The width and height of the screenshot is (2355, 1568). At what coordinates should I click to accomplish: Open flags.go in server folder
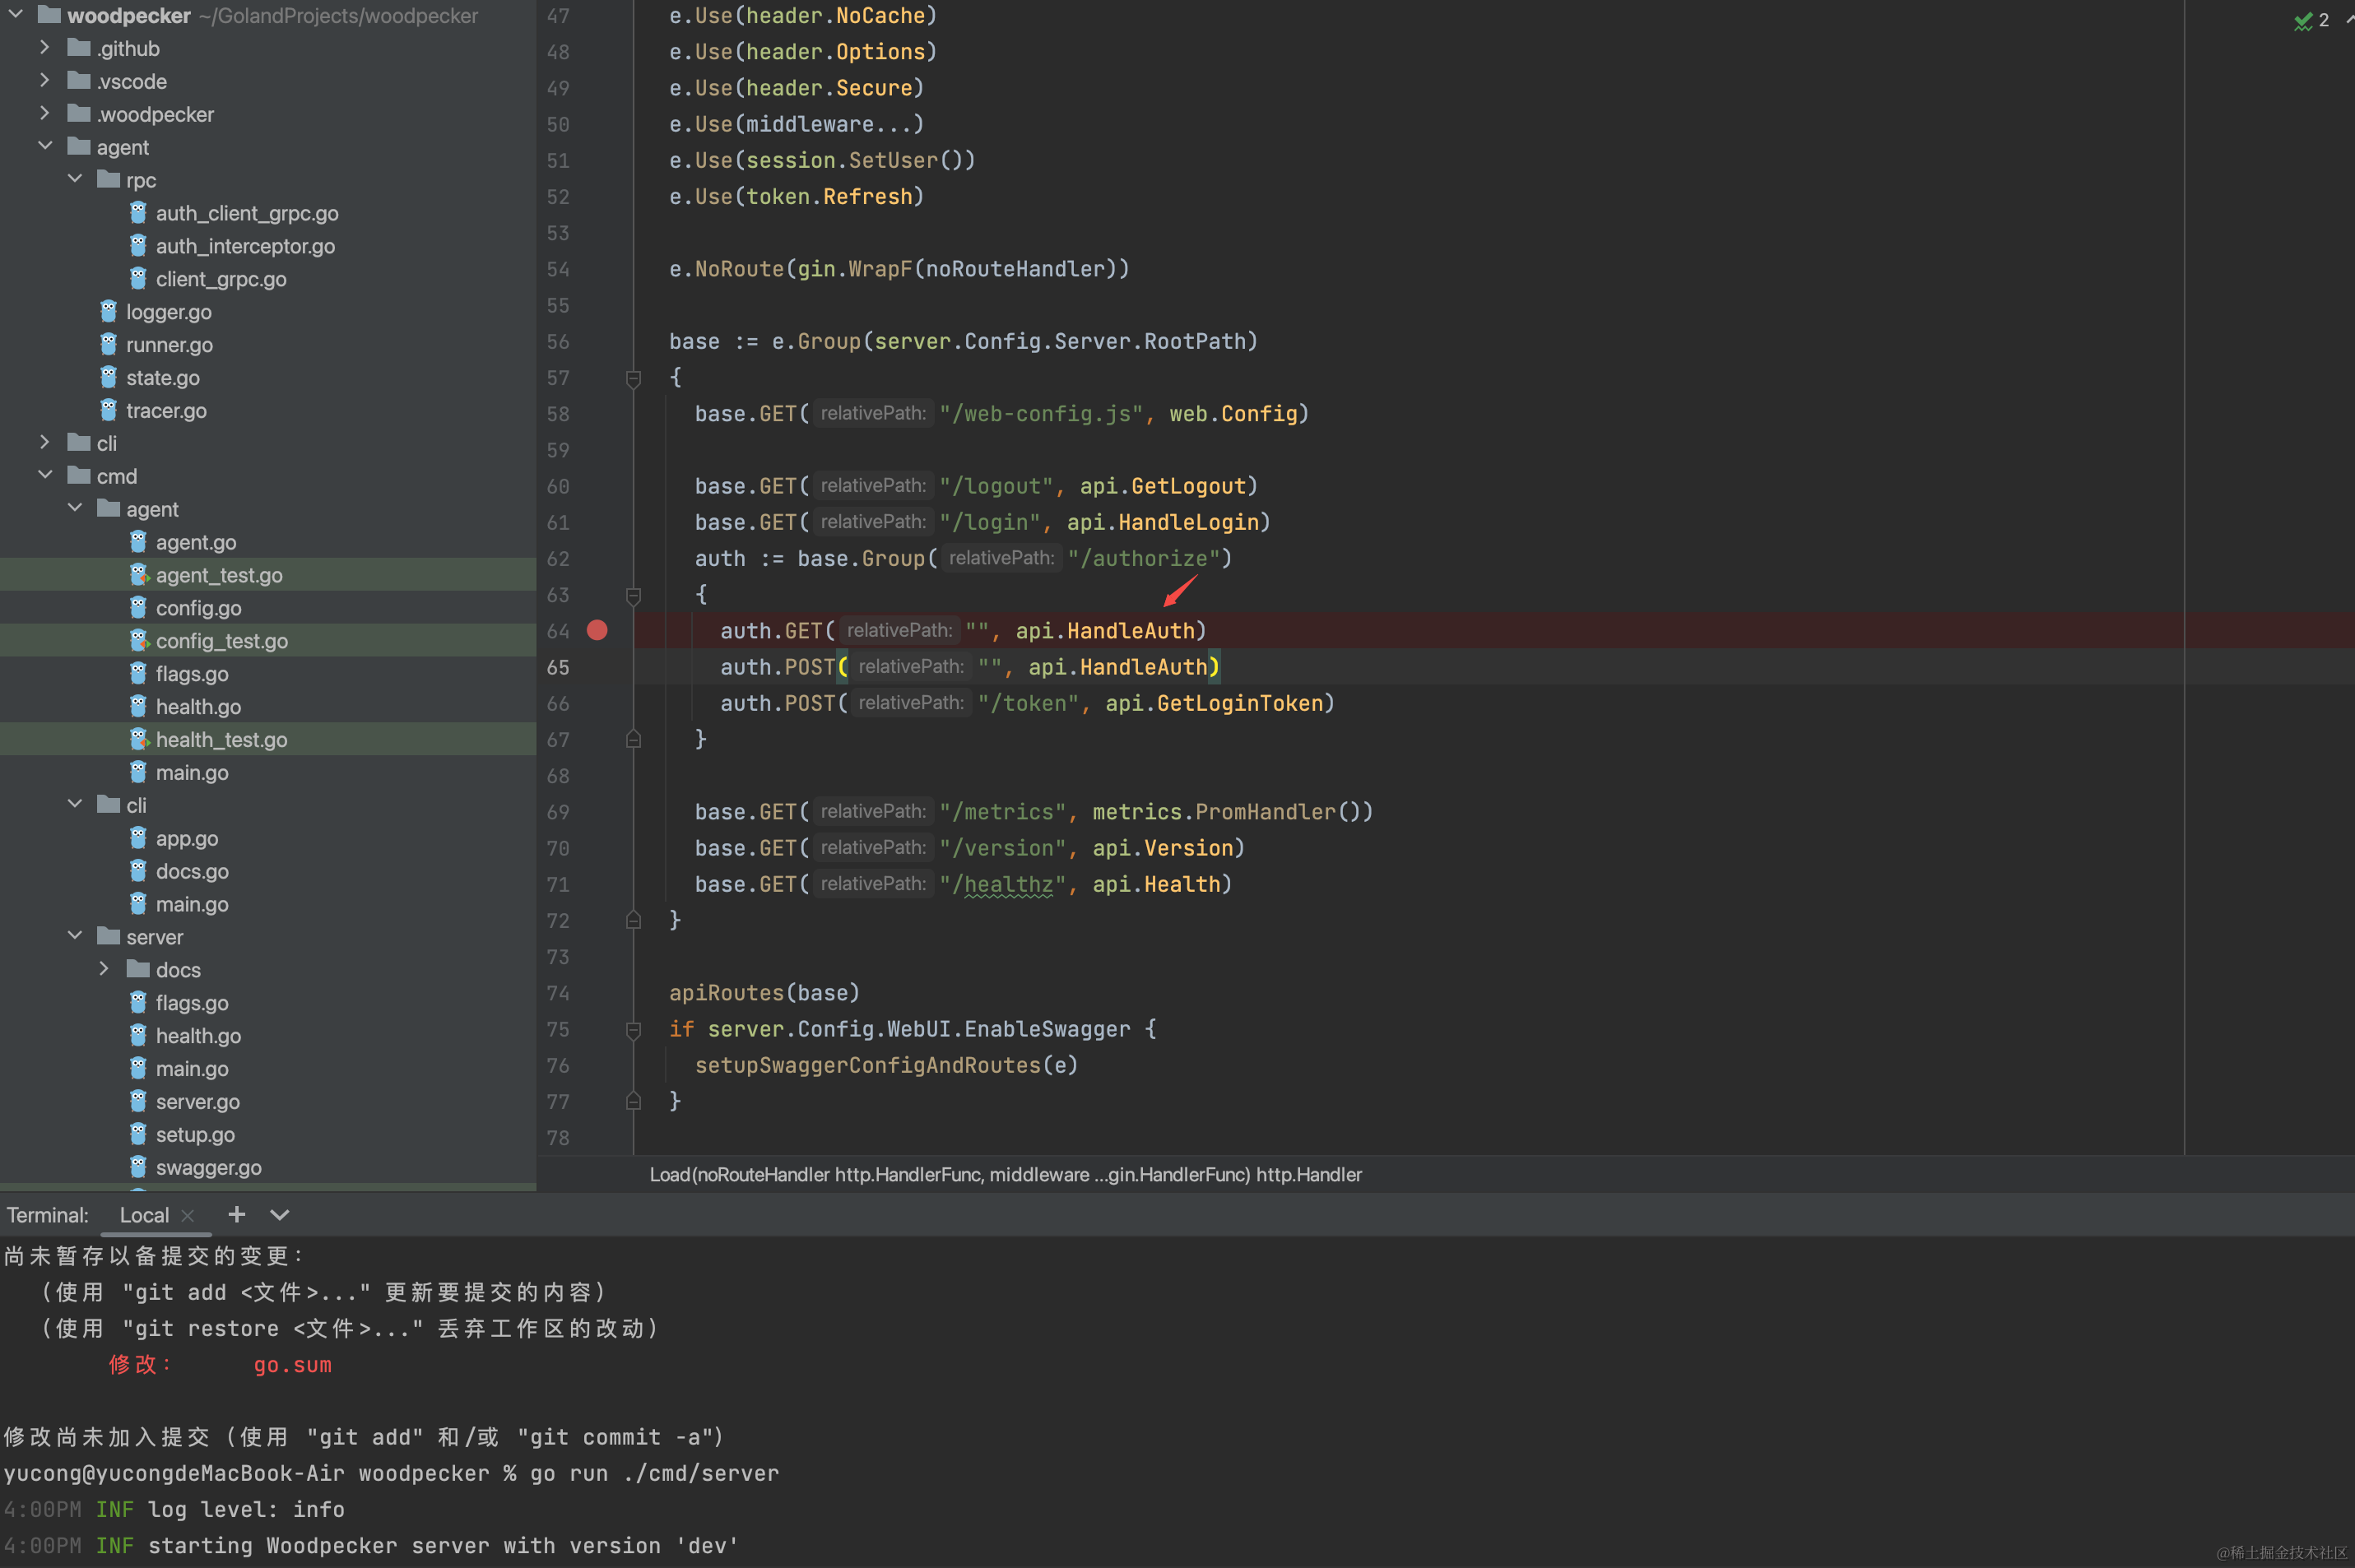[192, 1003]
